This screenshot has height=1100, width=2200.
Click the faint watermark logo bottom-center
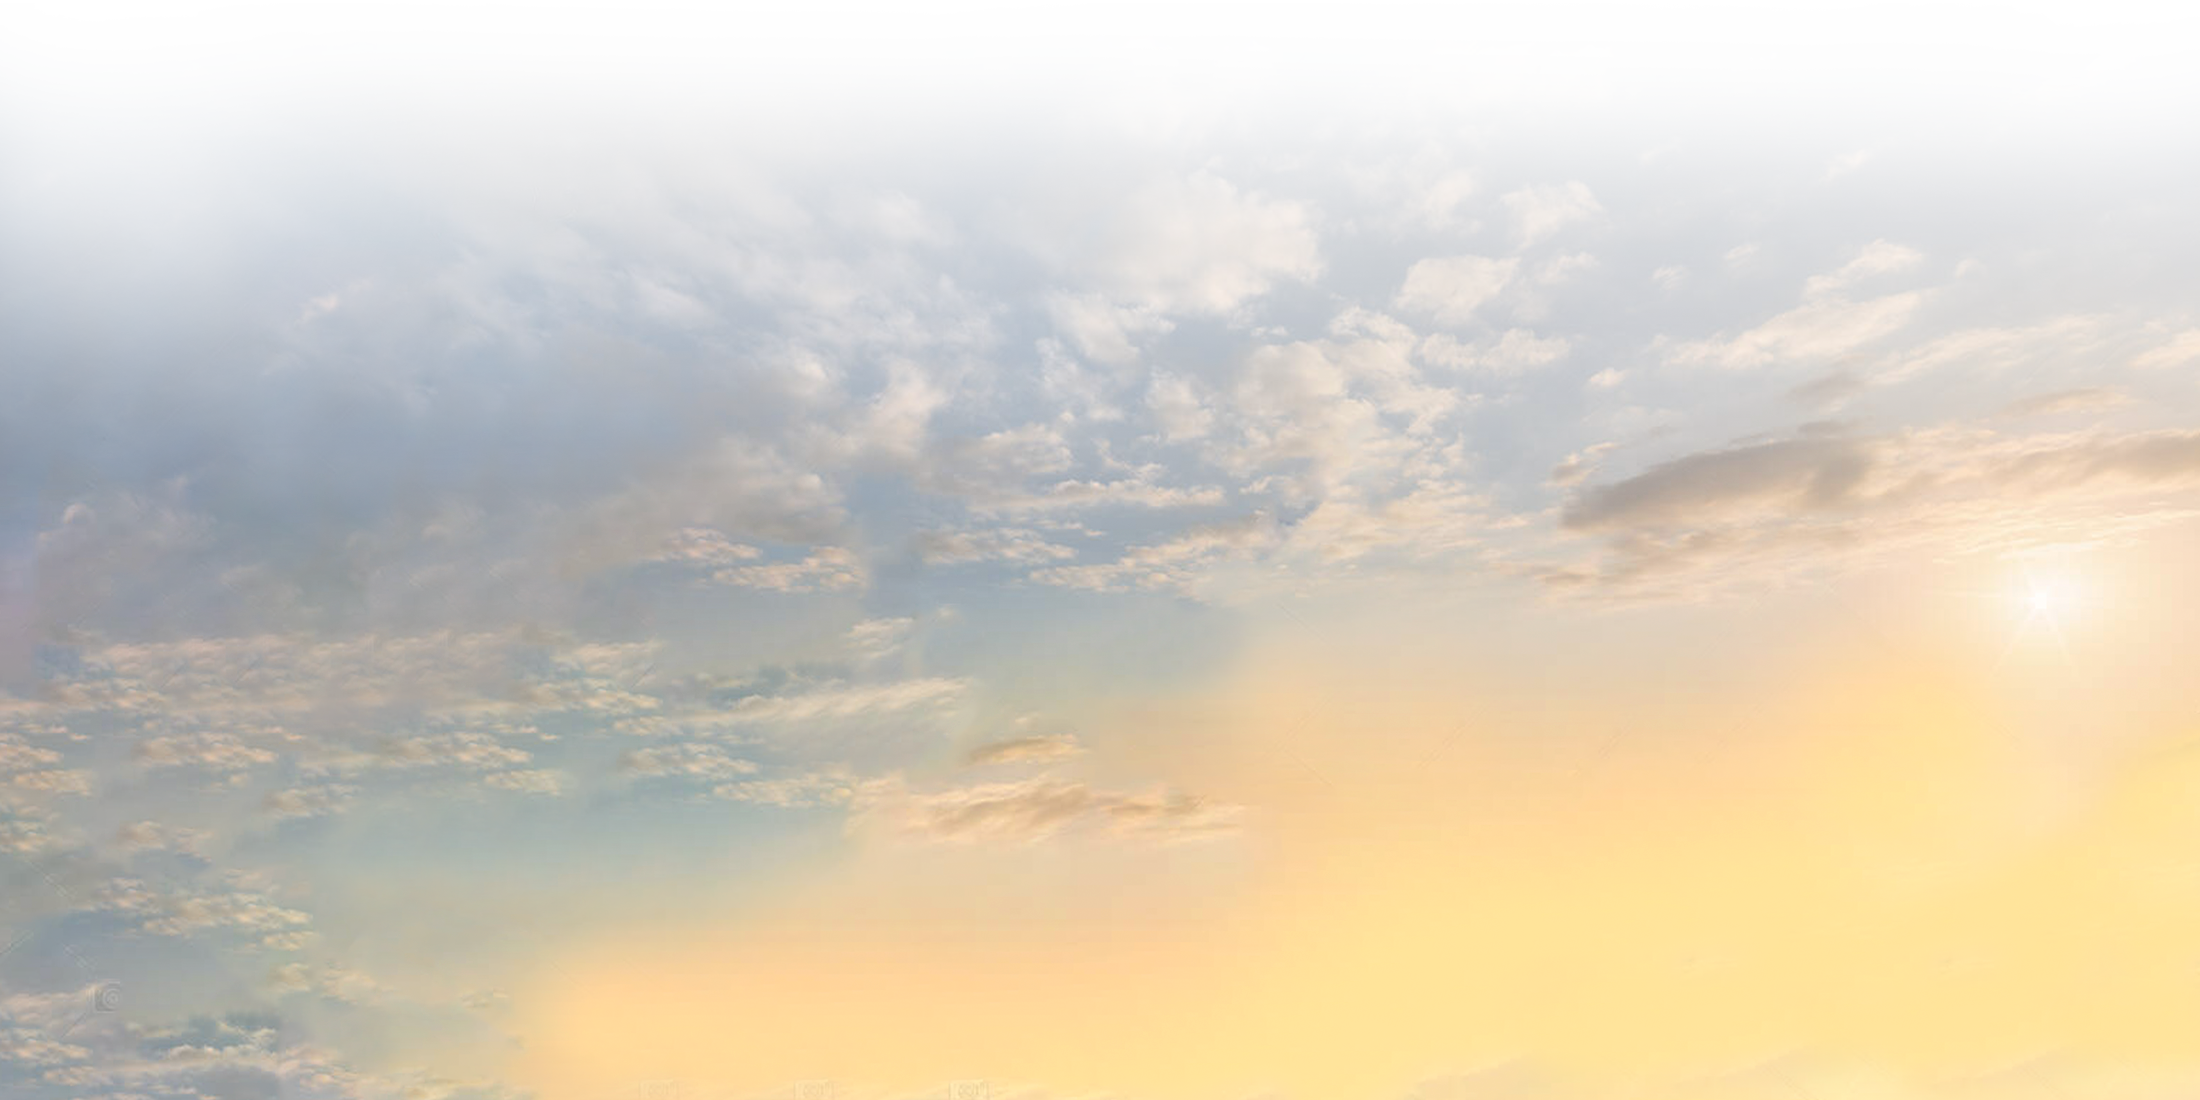(x=658, y=1089)
